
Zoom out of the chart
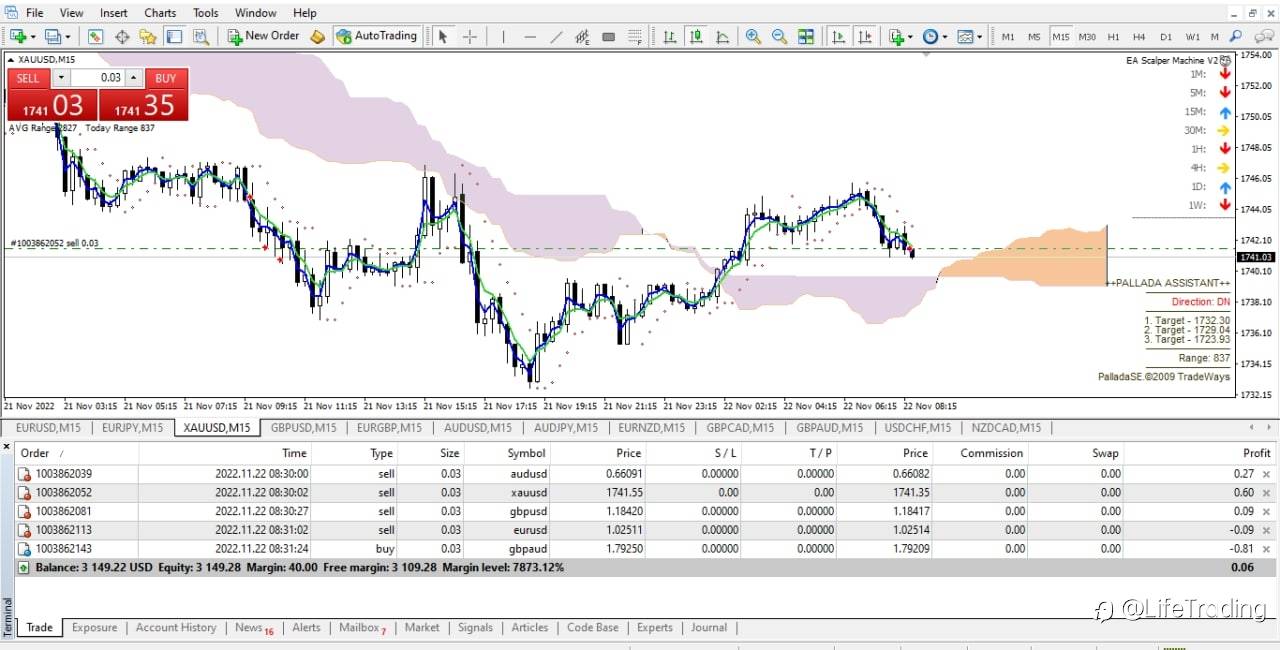pyautogui.click(x=779, y=36)
